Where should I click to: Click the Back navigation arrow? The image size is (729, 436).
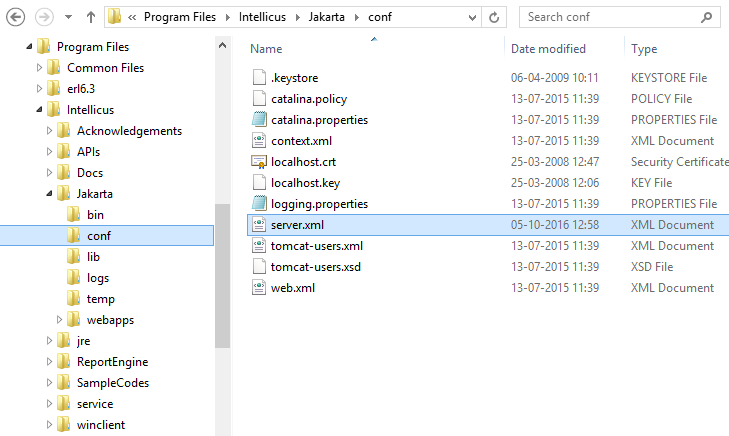pyautogui.click(x=15, y=18)
